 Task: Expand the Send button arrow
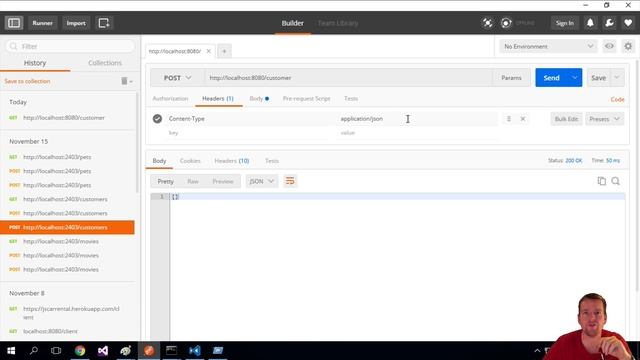click(575, 78)
